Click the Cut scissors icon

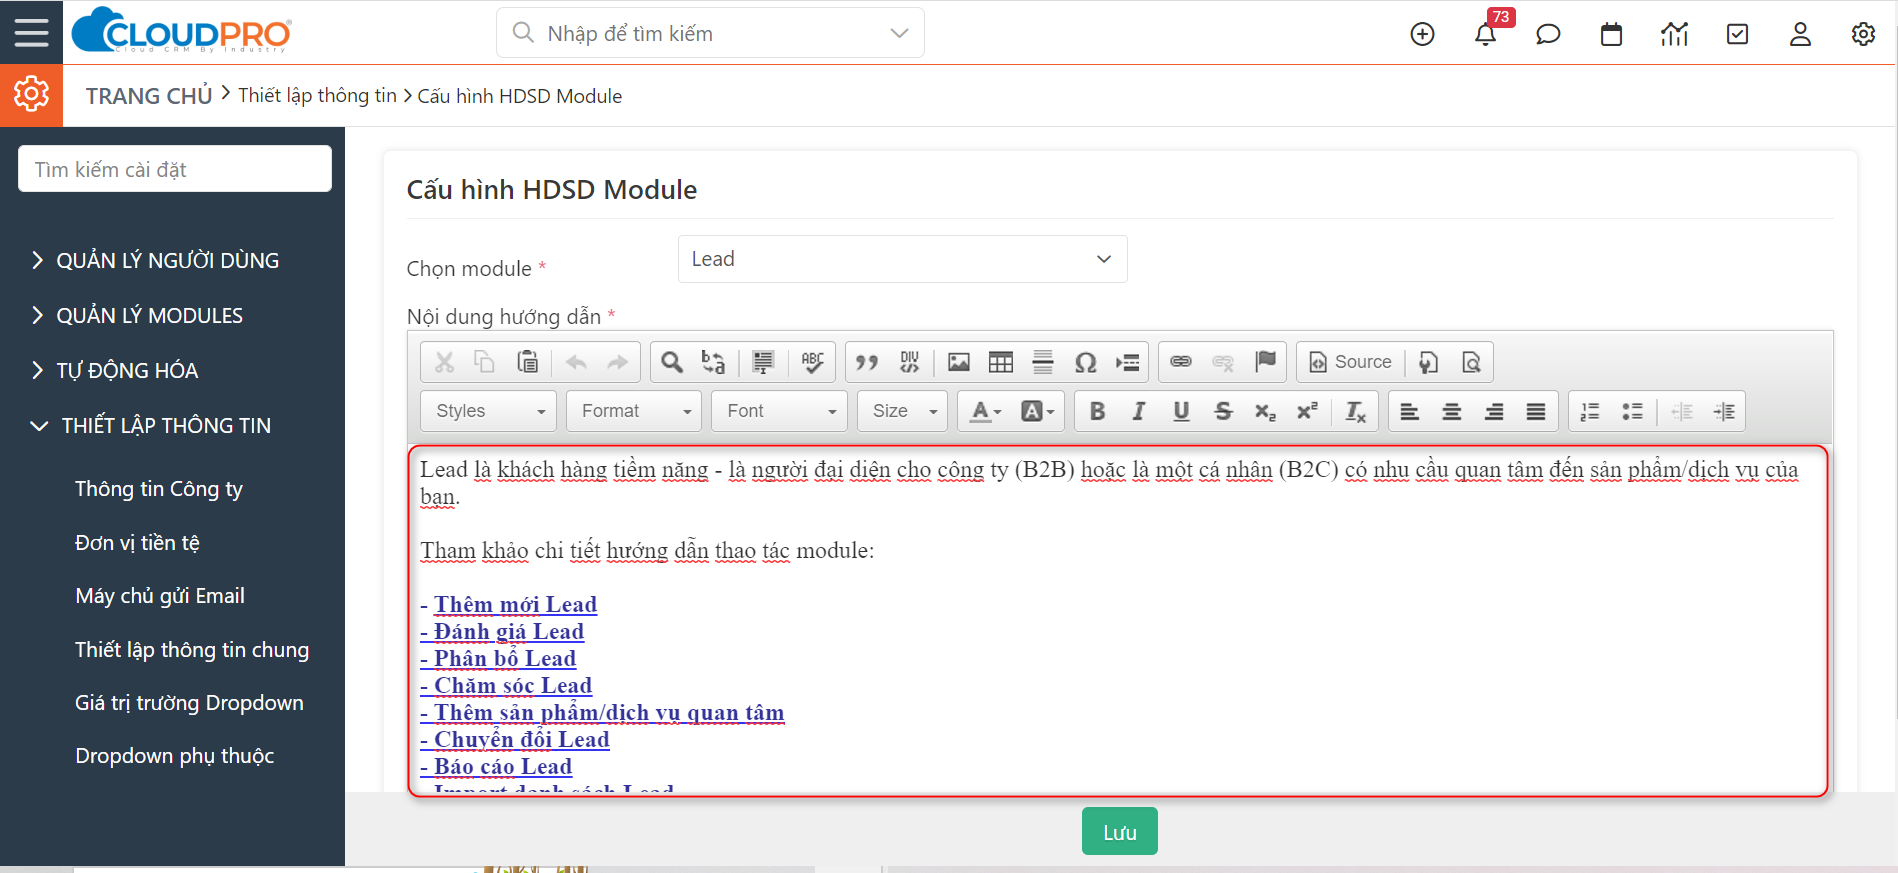444,362
